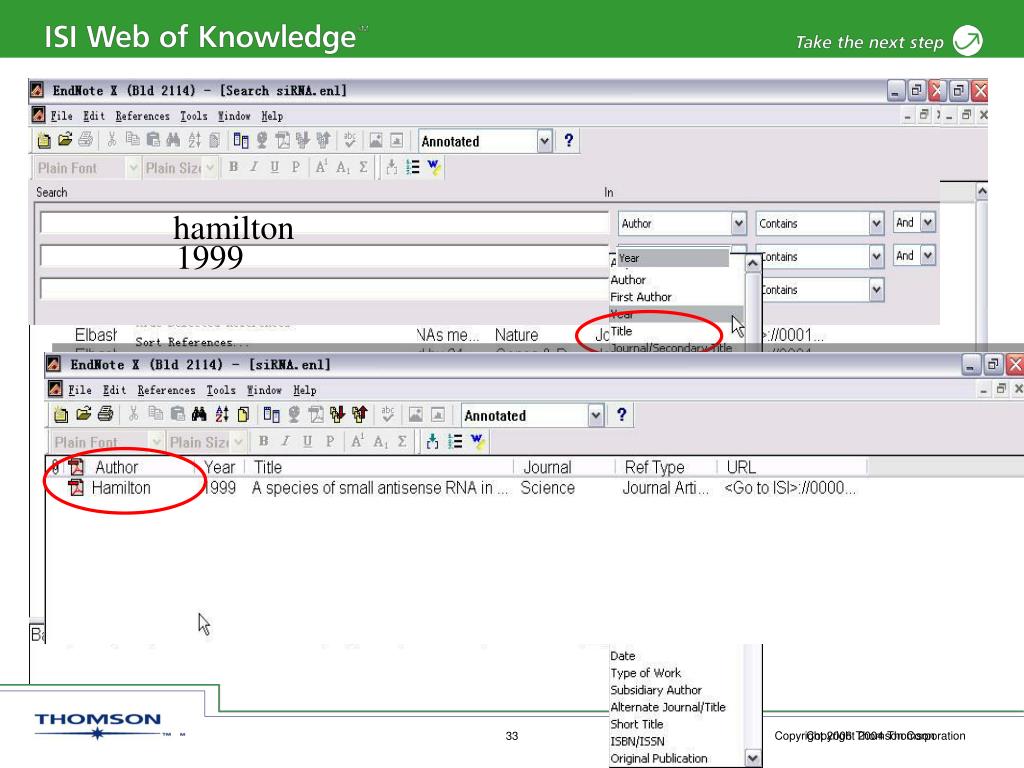1024x768 pixels.
Task: Click the scroll down arrow of the field list
Action: pyautogui.click(x=753, y=758)
